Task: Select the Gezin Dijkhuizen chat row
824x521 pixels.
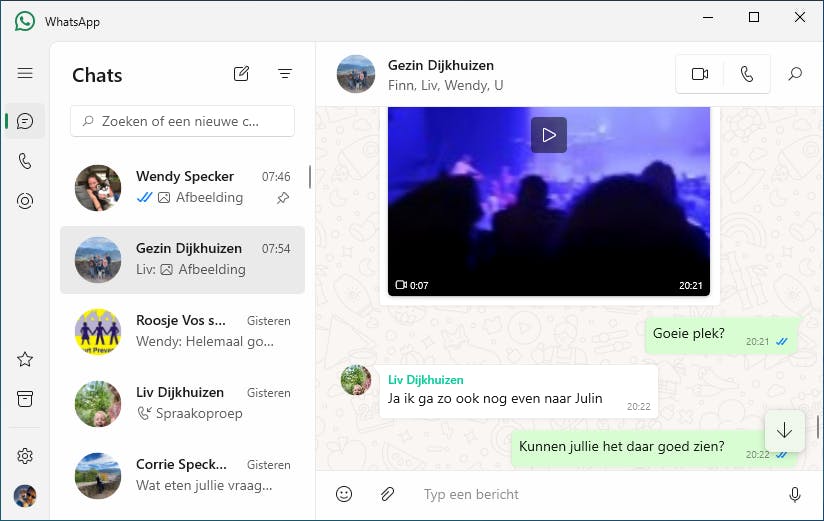Action: point(182,260)
